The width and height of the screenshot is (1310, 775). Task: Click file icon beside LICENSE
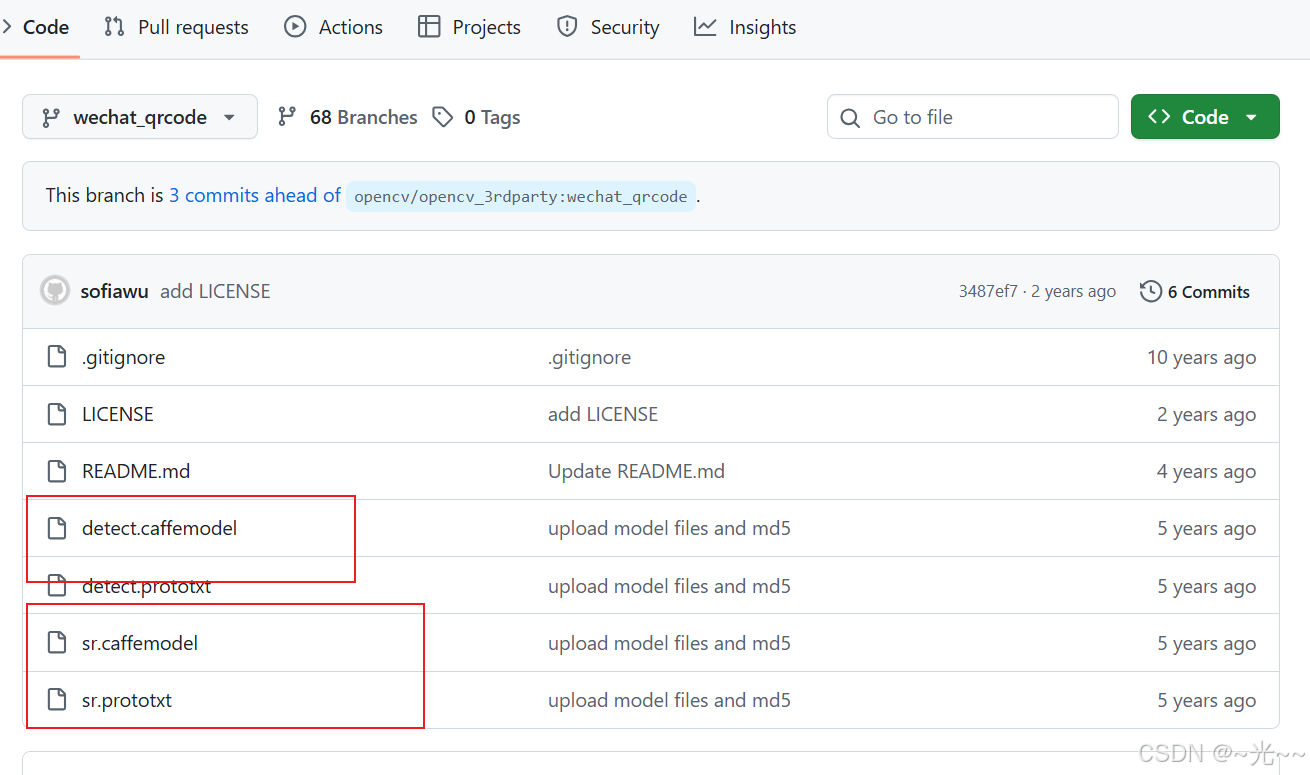click(x=57, y=414)
